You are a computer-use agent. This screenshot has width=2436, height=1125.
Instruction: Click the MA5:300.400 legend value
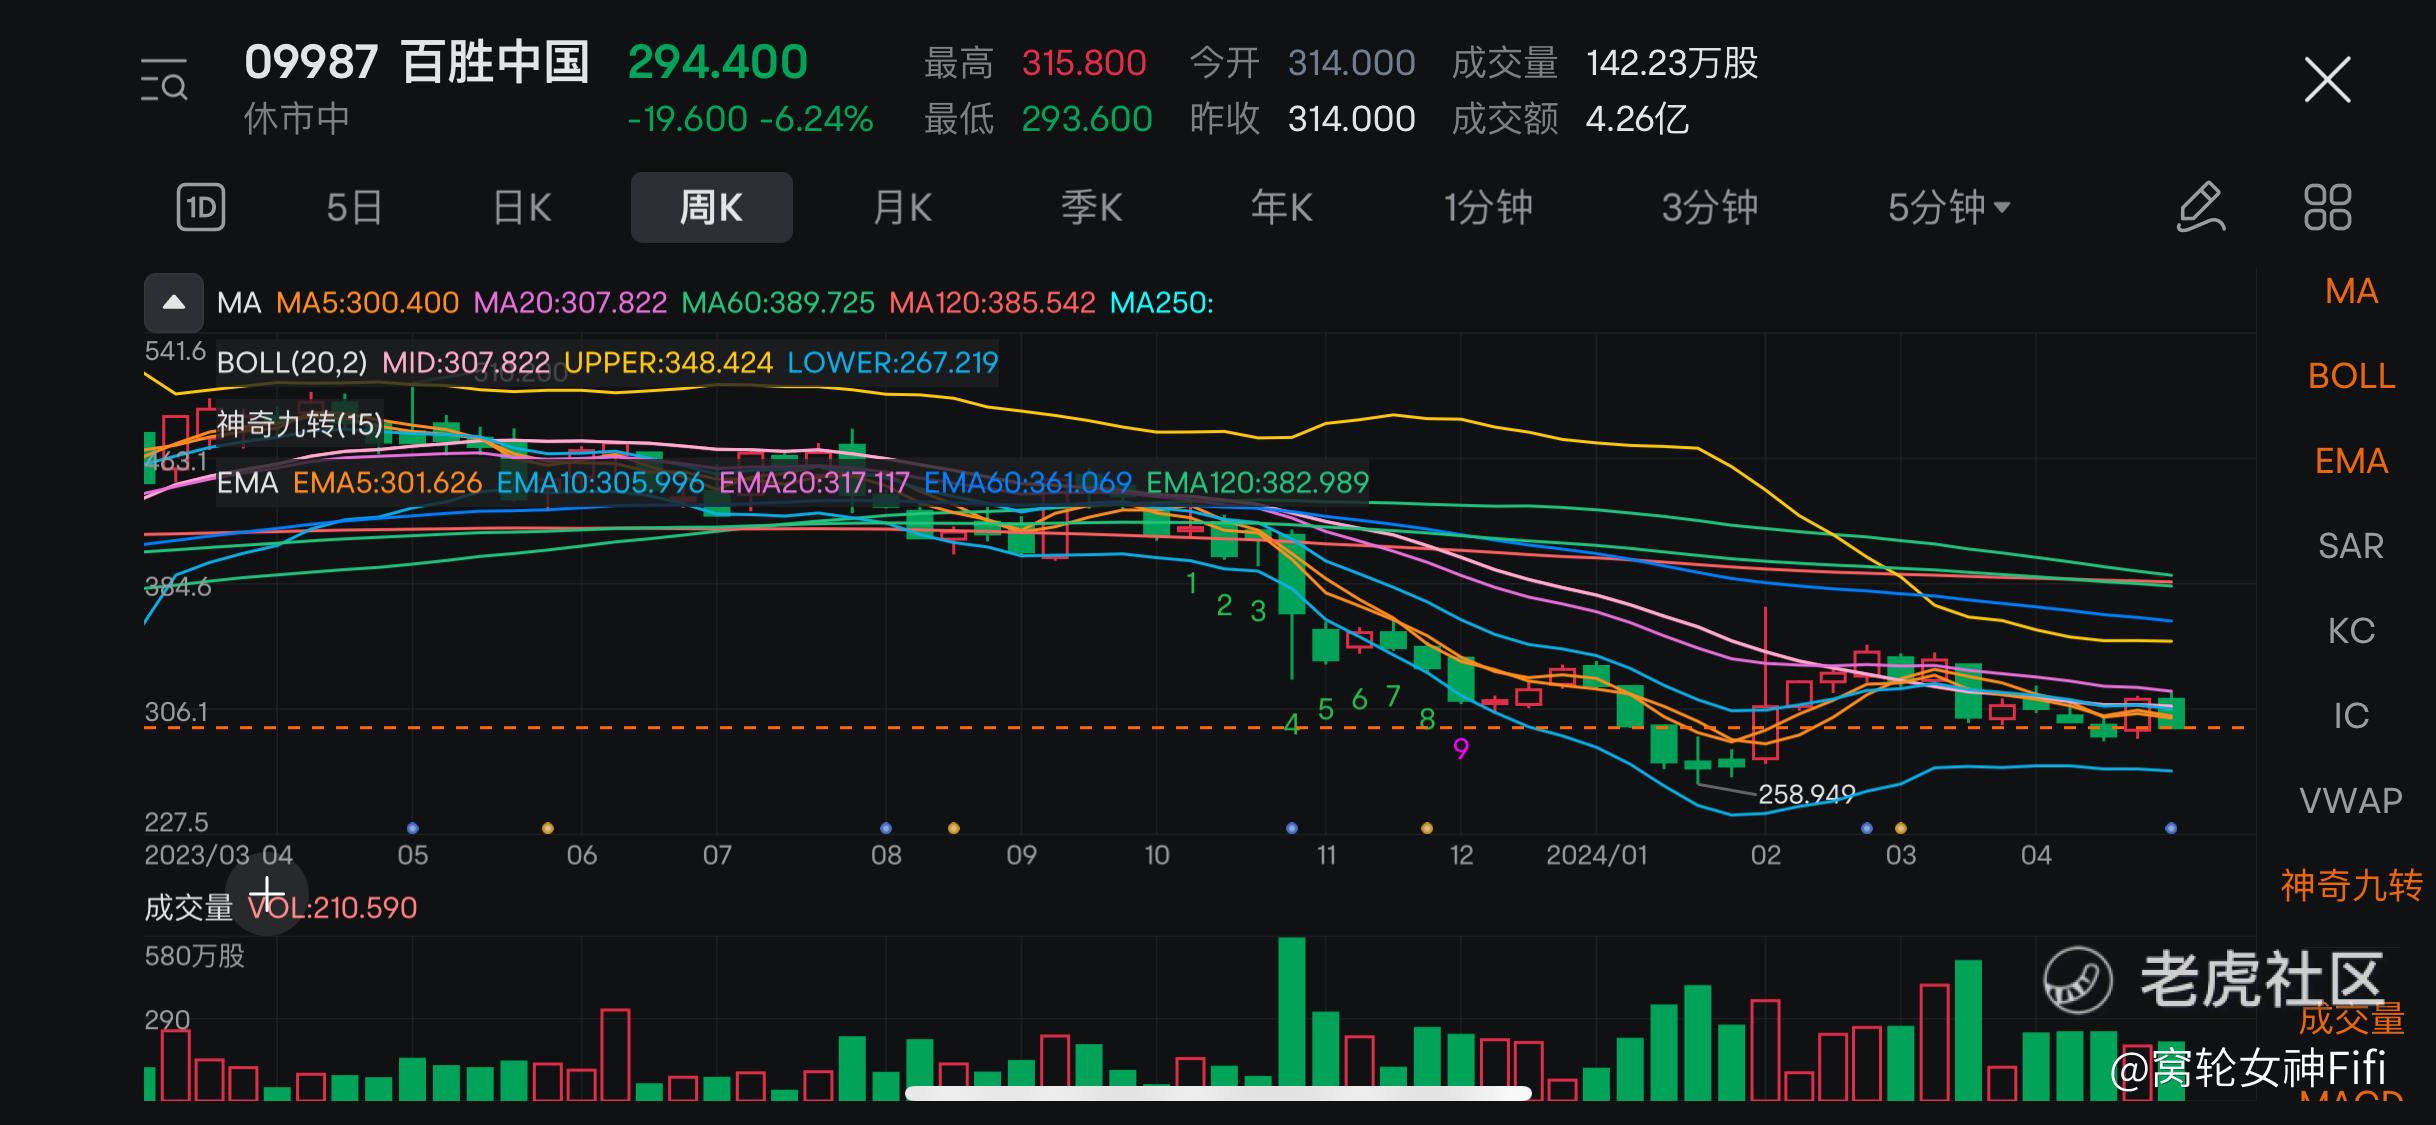(367, 303)
